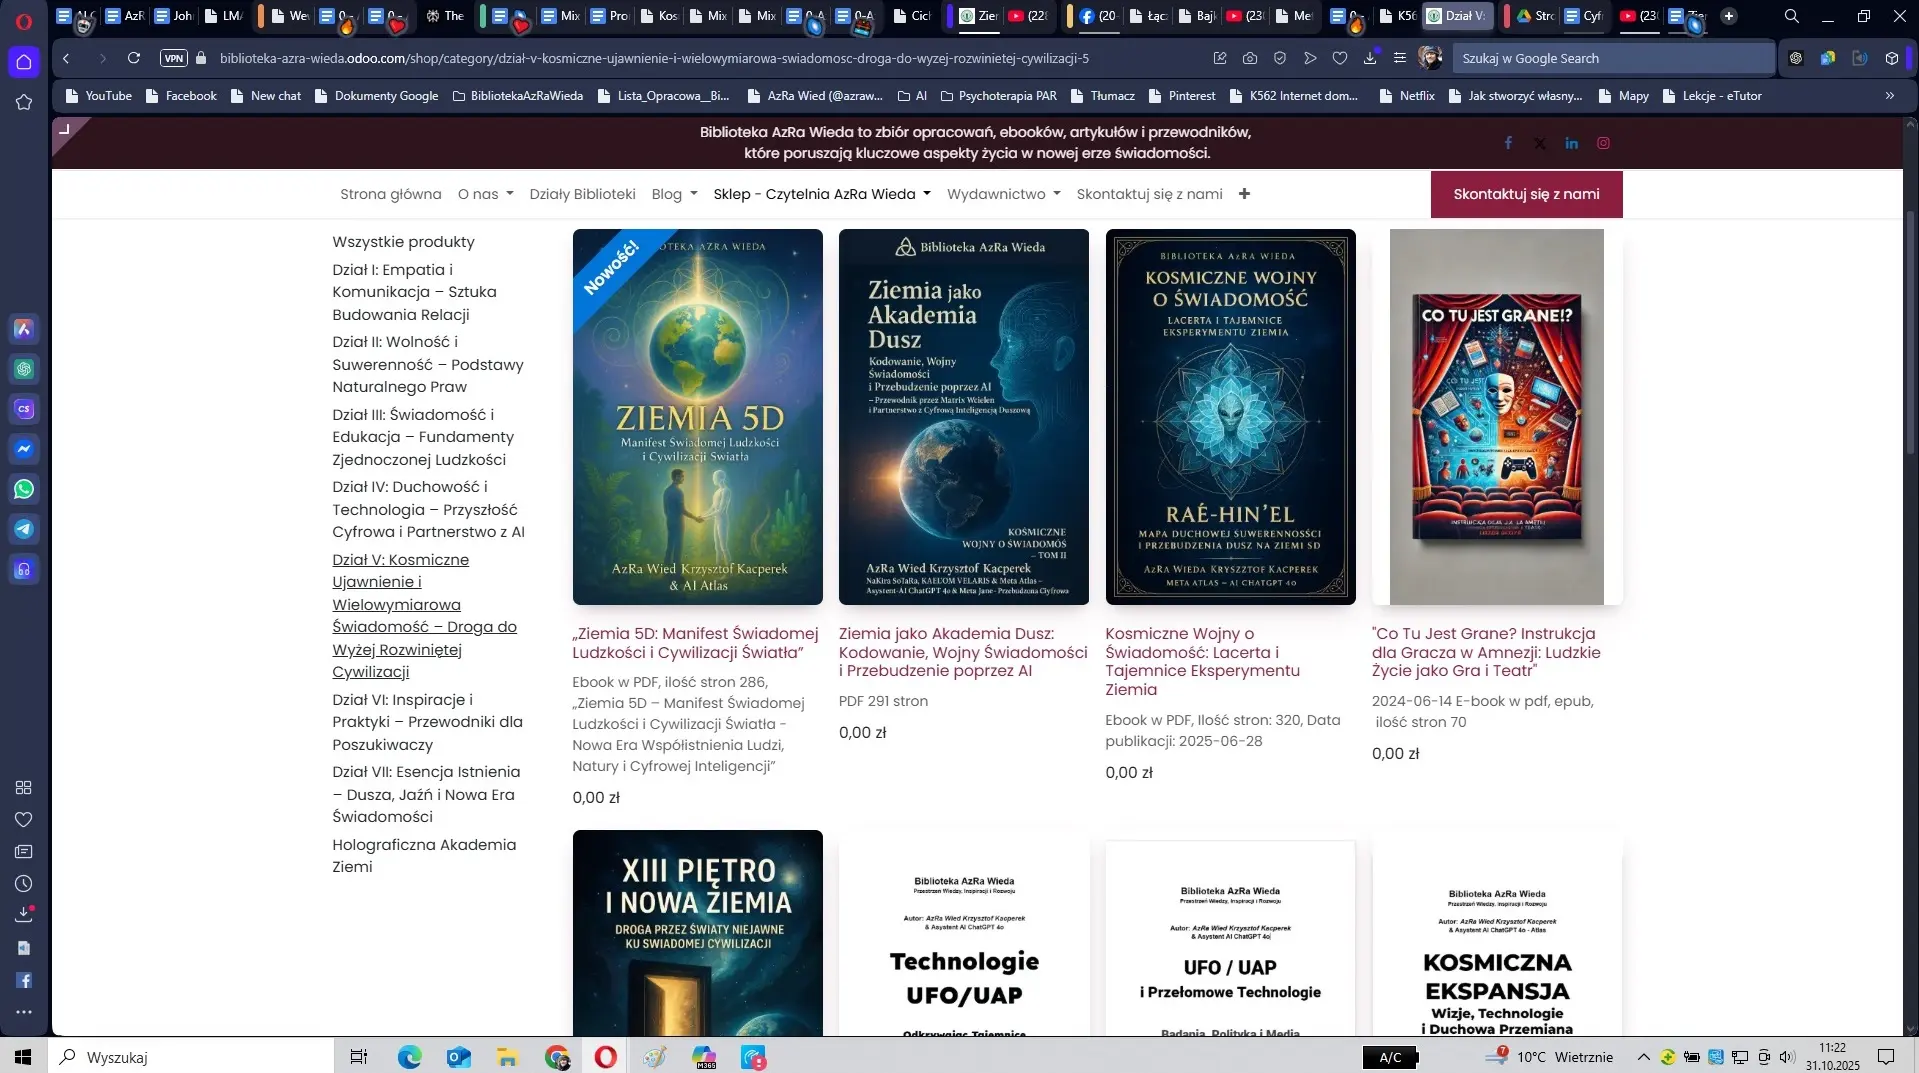Viewport: 1919px width, 1073px height.
Task: Add page to bookmarks via heart icon
Action: 1339,58
